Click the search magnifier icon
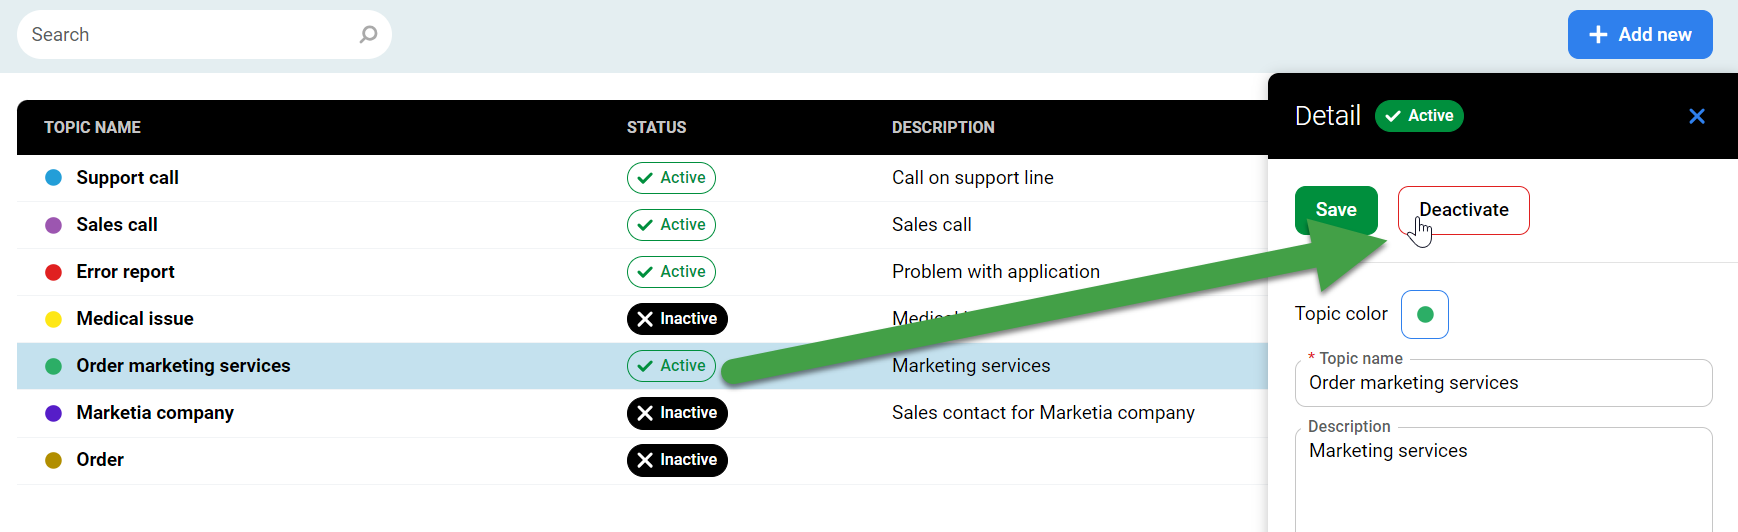 click(x=368, y=35)
